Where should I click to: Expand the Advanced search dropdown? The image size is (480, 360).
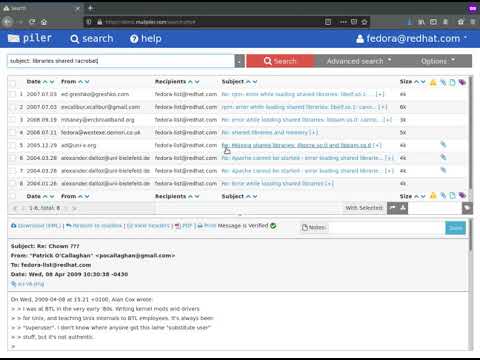(358, 61)
